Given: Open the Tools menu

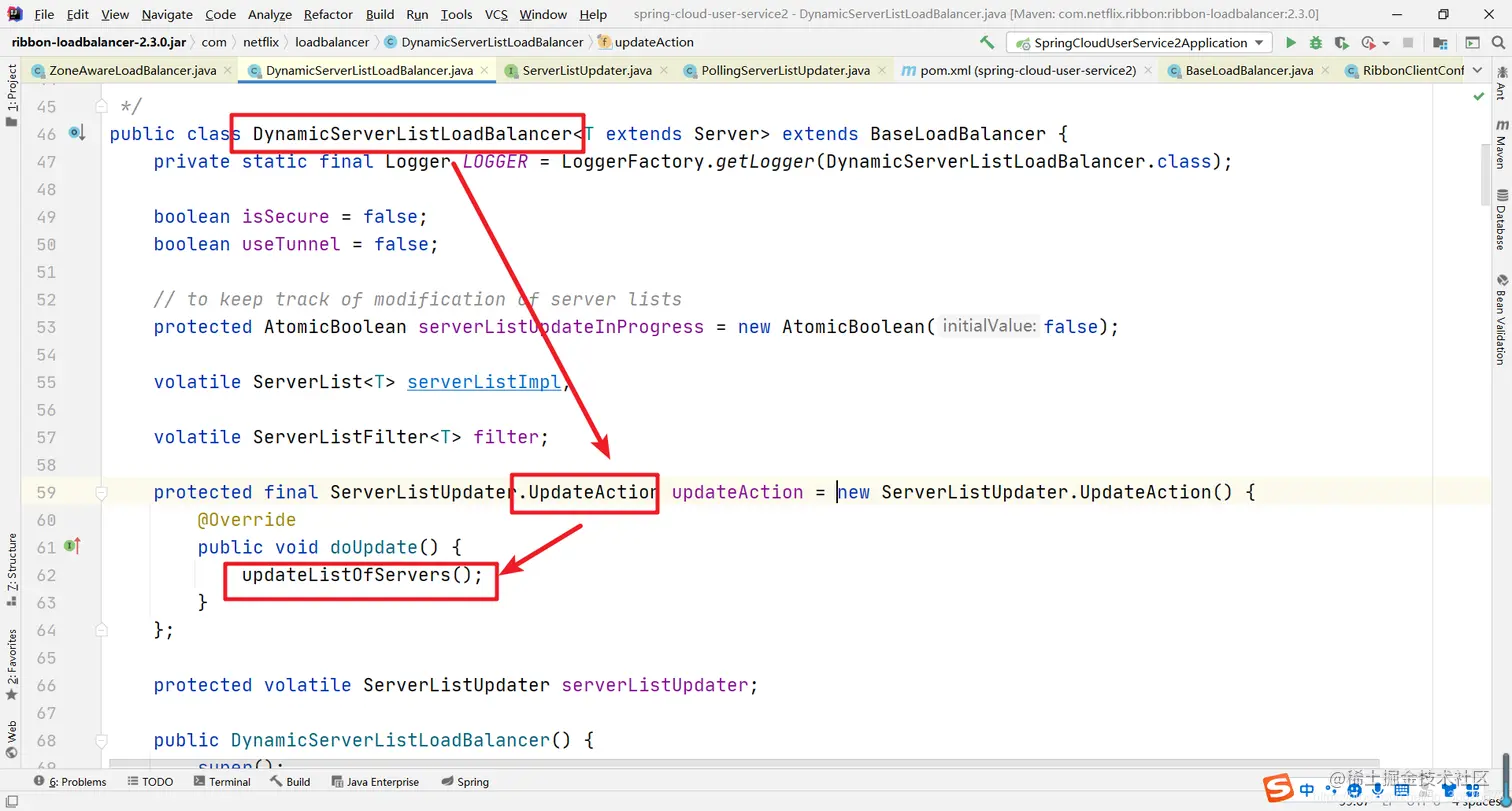Looking at the screenshot, I should pyautogui.click(x=456, y=14).
